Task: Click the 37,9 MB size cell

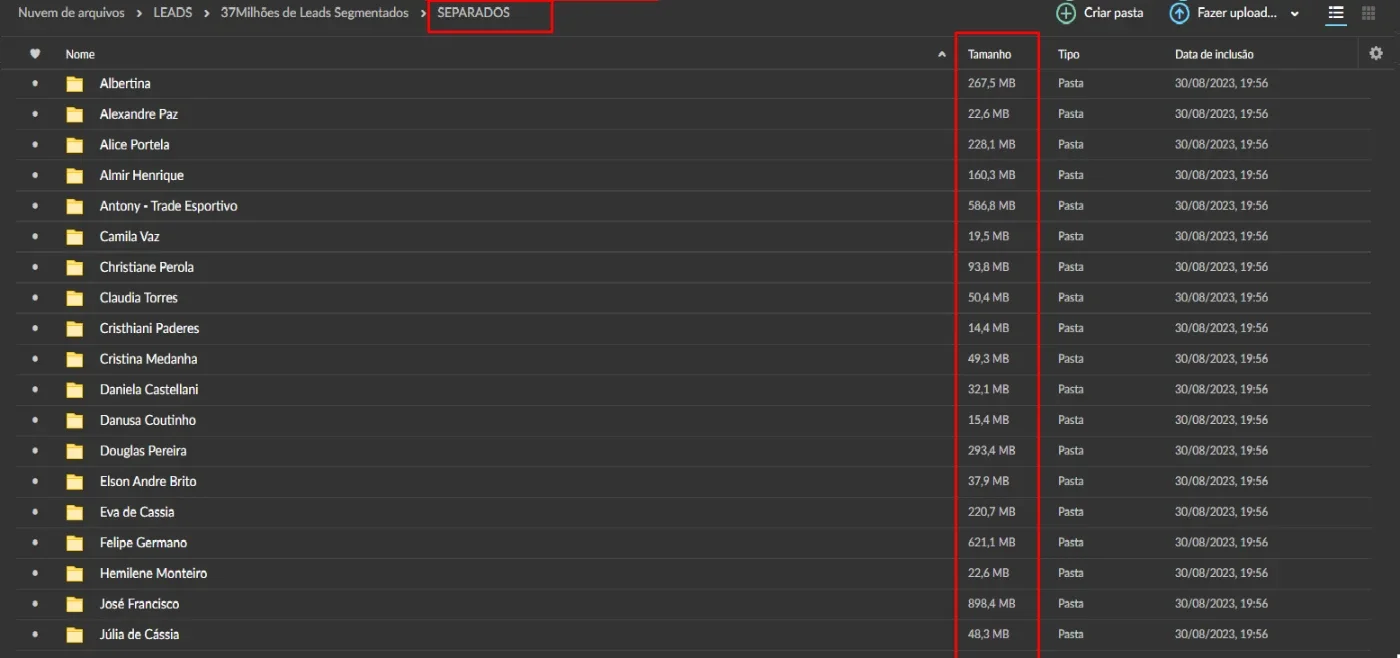Action: click(989, 481)
